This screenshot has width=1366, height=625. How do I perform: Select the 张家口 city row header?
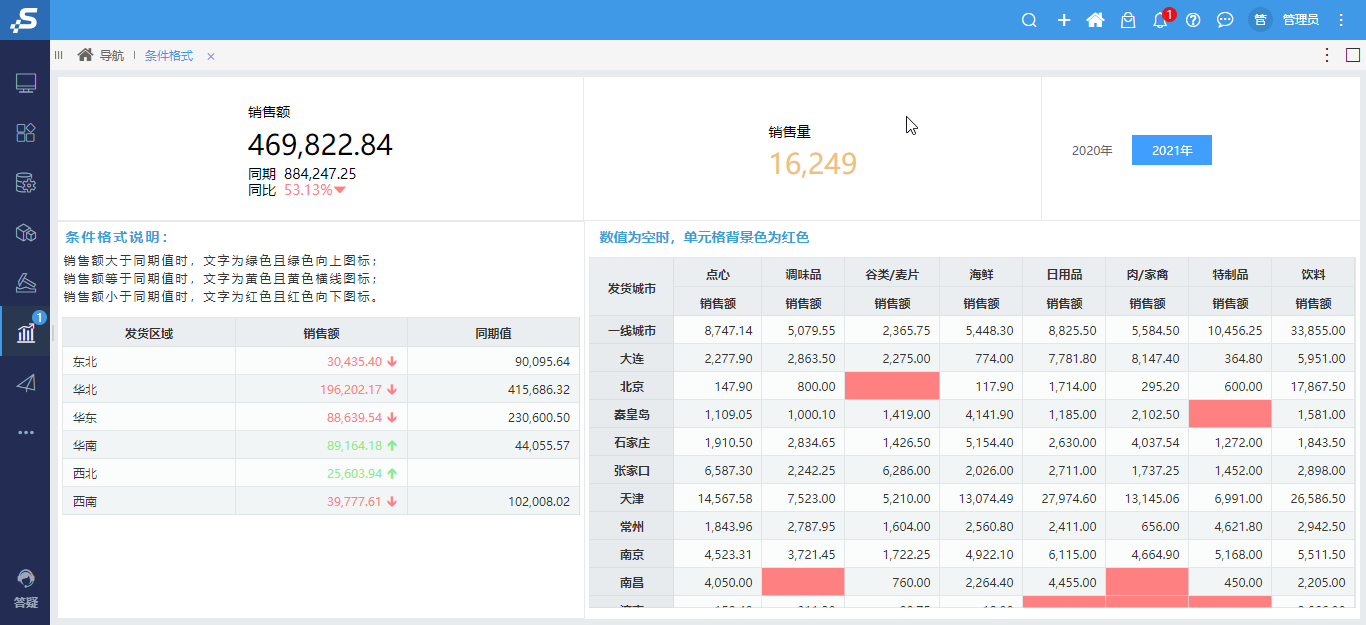(x=632, y=470)
